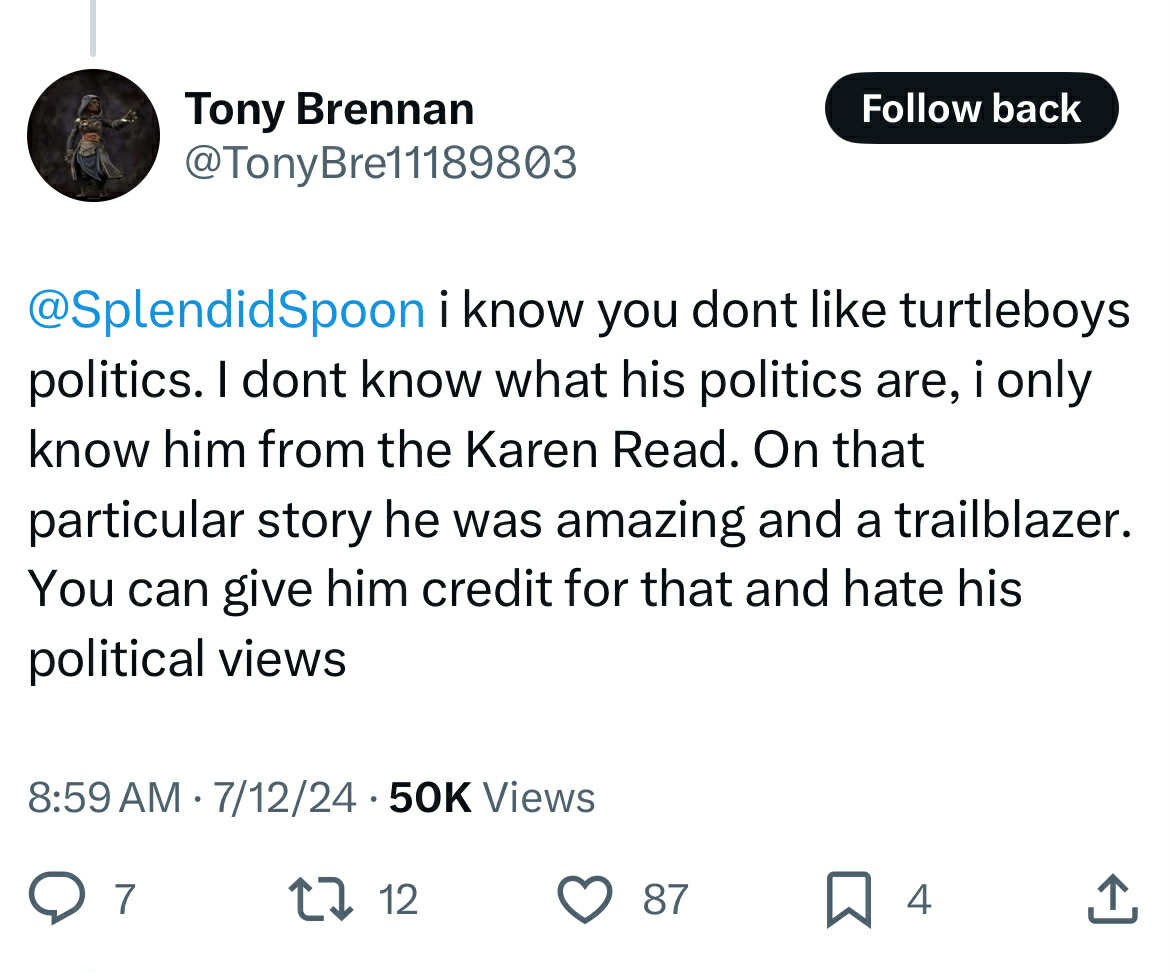Click the Tony Brennan display name

[x=329, y=109]
